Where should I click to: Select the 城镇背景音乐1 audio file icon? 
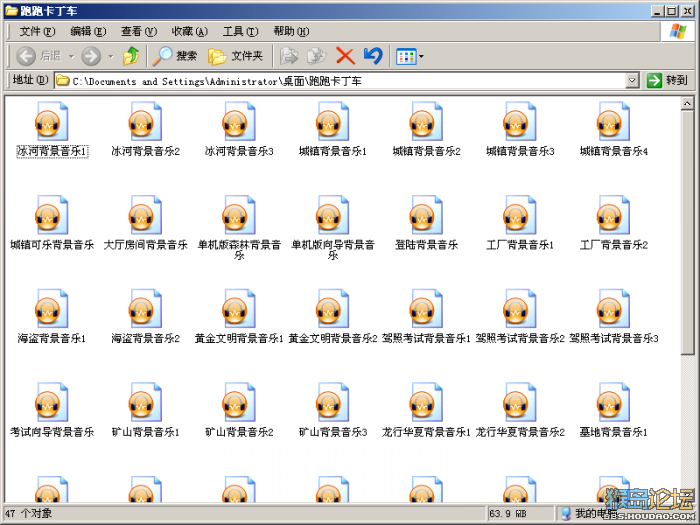(x=333, y=121)
